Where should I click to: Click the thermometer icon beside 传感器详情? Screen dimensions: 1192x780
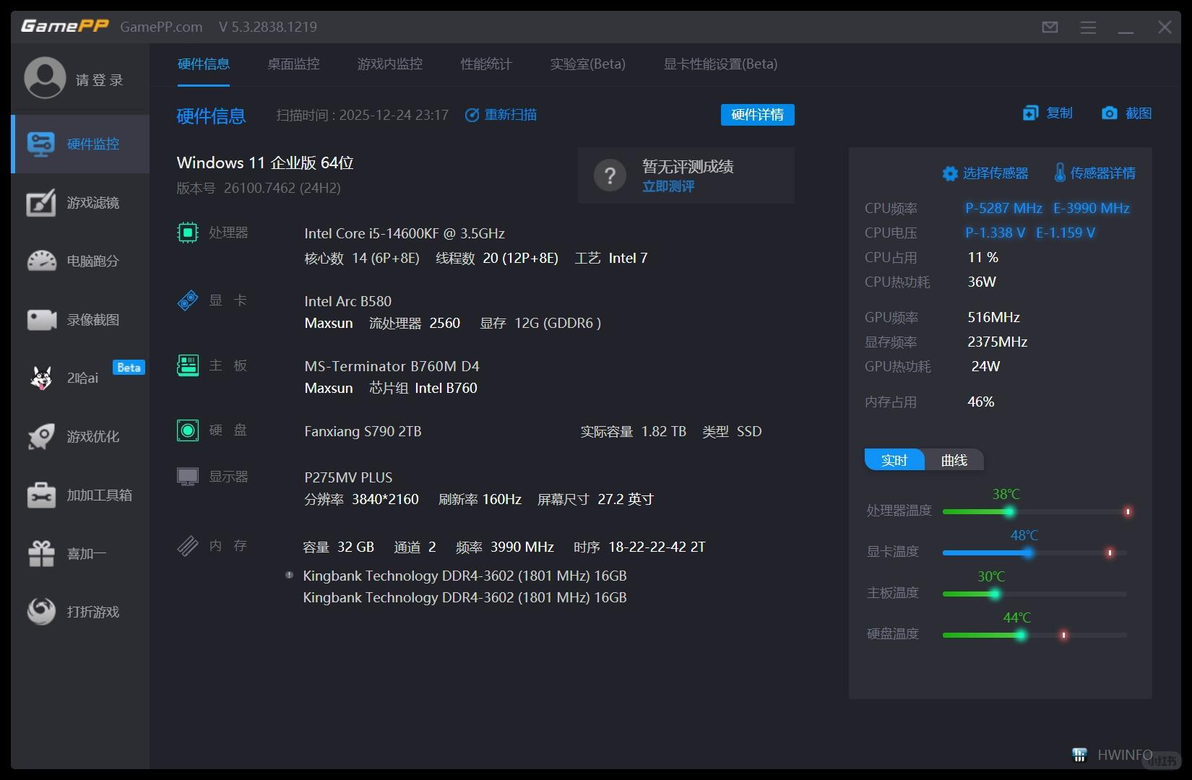tap(1060, 173)
